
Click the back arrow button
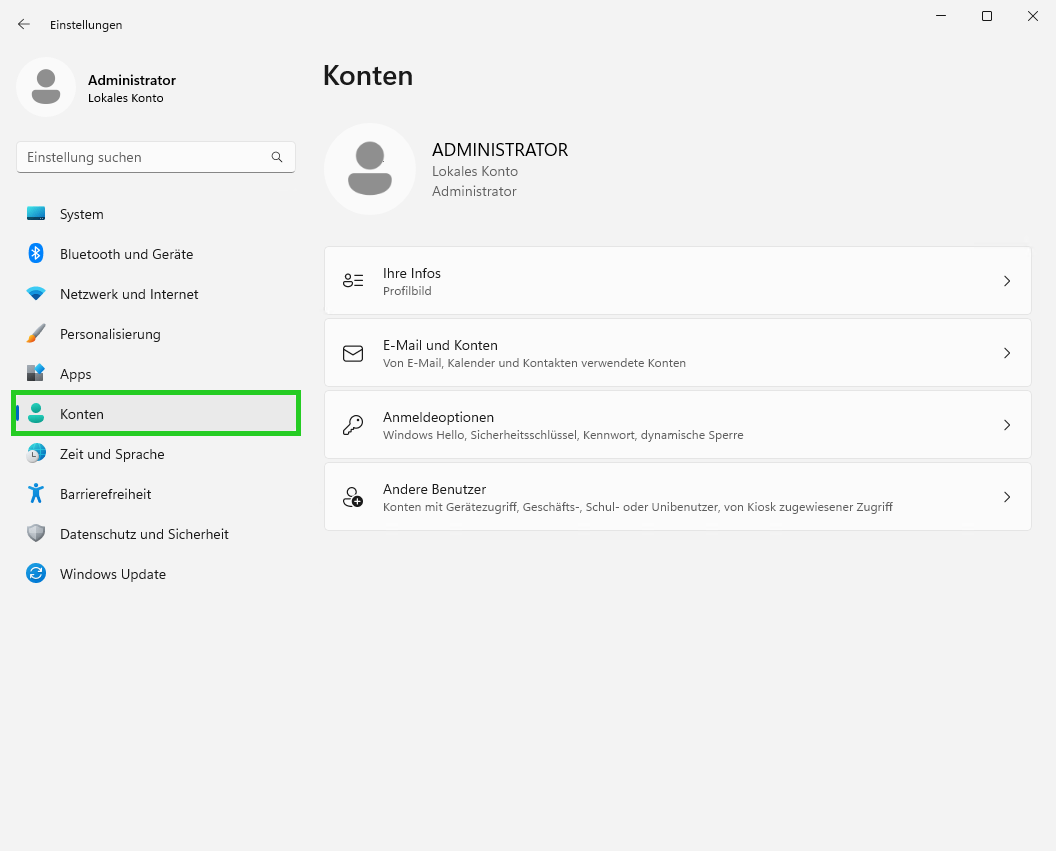[x=23, y=24]
